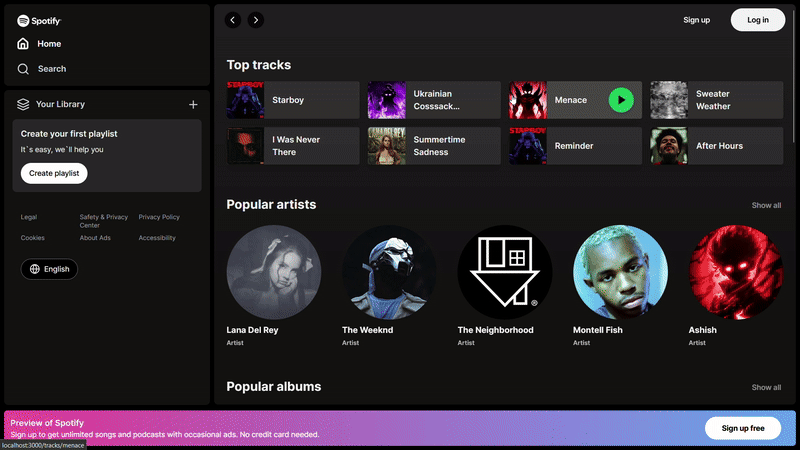Show all popular artists
The height and width of the screenshot is (450, 800).
[766, 205]
